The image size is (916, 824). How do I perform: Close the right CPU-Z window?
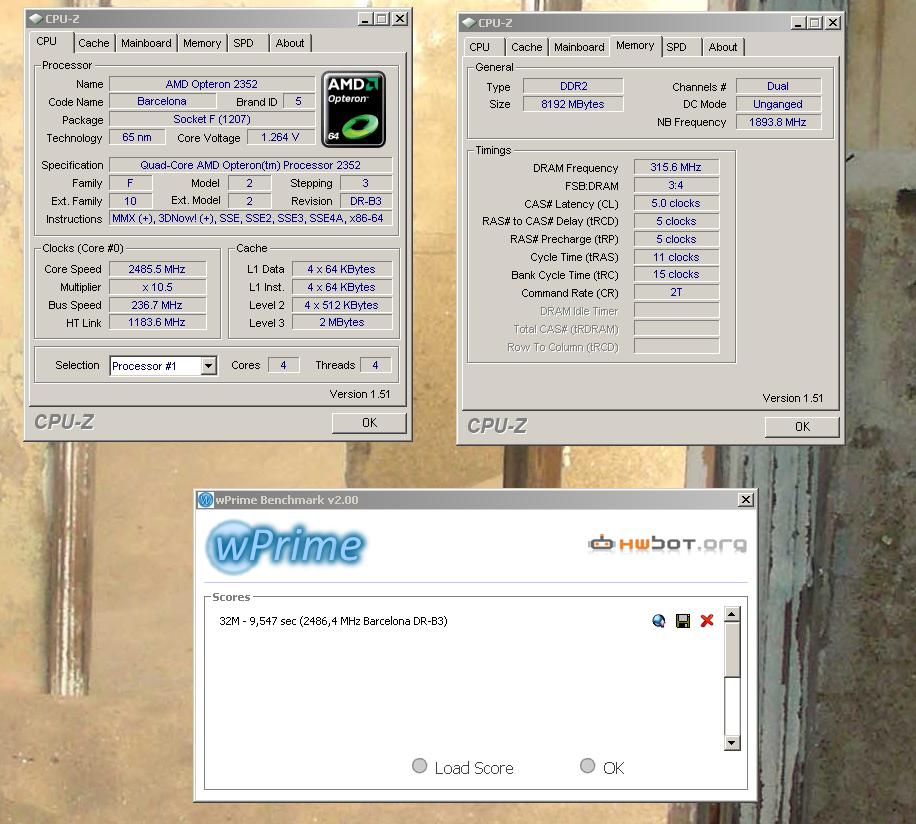coord(833,23)
